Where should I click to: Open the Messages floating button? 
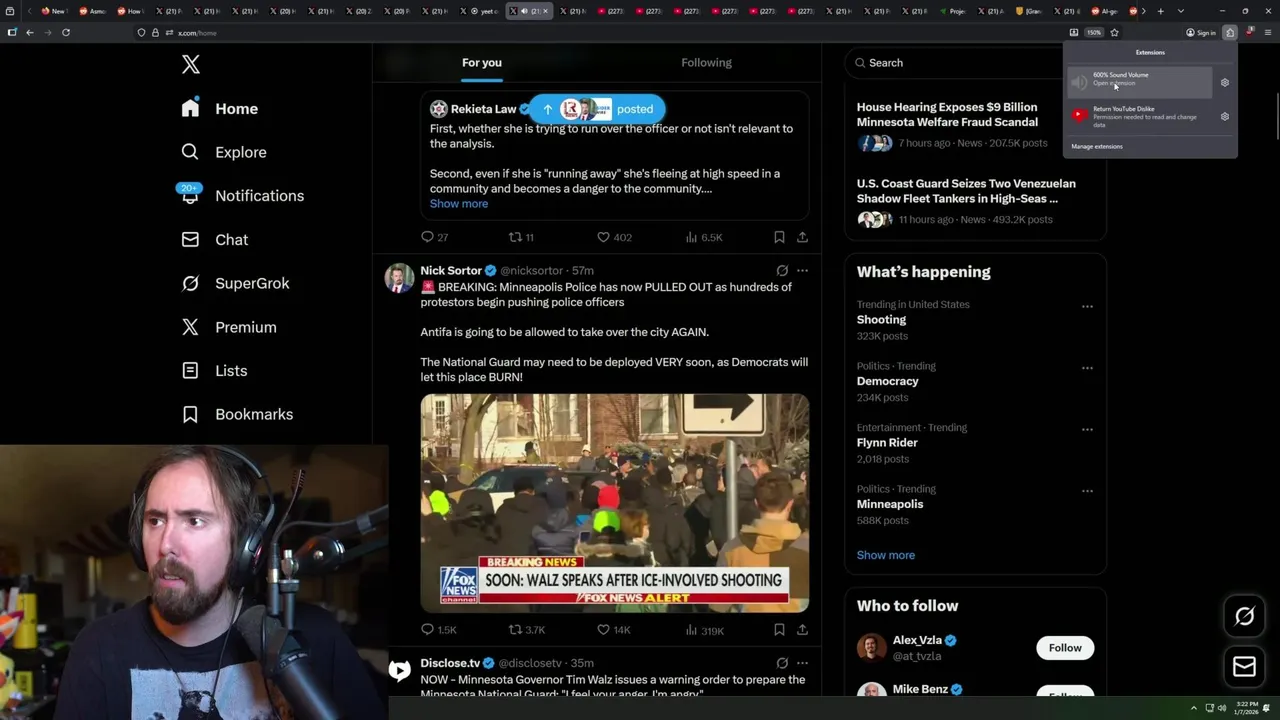coord(1244,667)
